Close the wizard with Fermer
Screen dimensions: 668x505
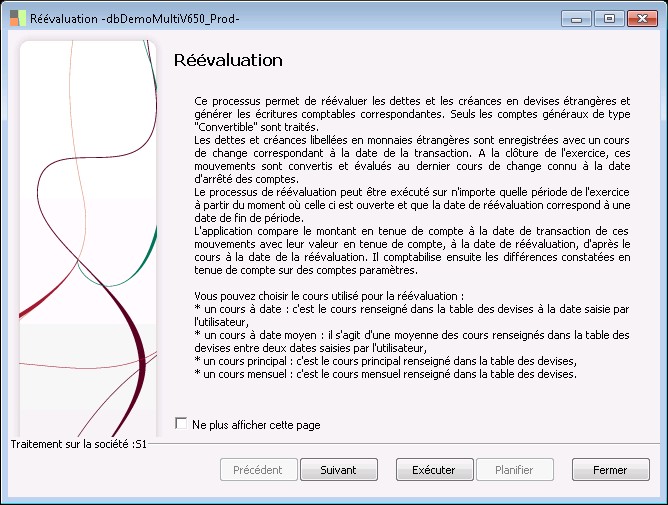pyautogui.click(x=610, y=470)
